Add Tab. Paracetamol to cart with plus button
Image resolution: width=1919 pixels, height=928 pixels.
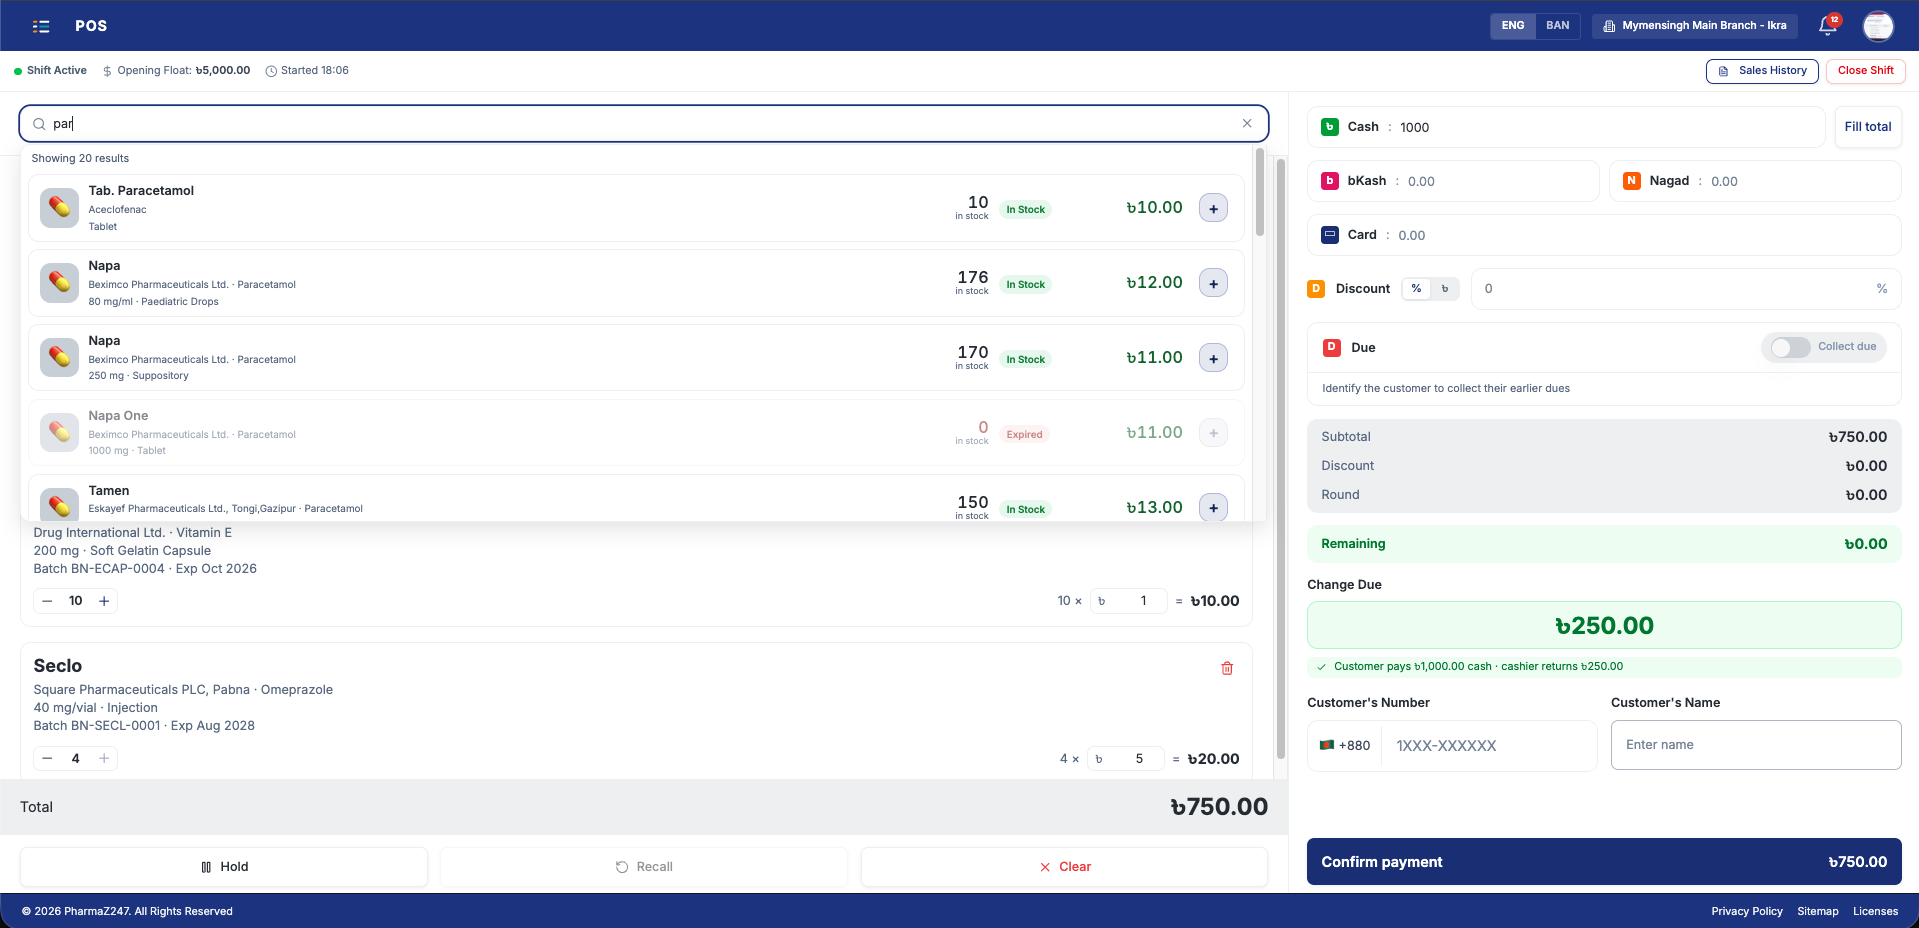pos(1213,209)
